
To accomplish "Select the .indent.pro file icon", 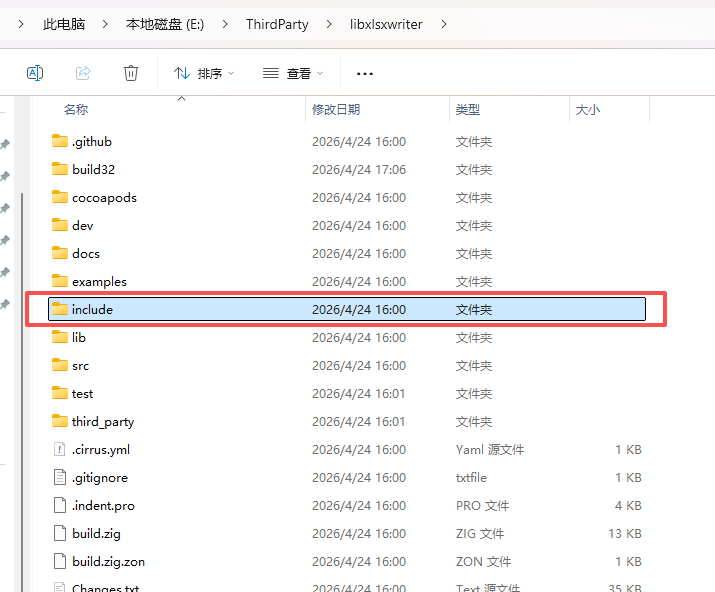I will point(60,505).
